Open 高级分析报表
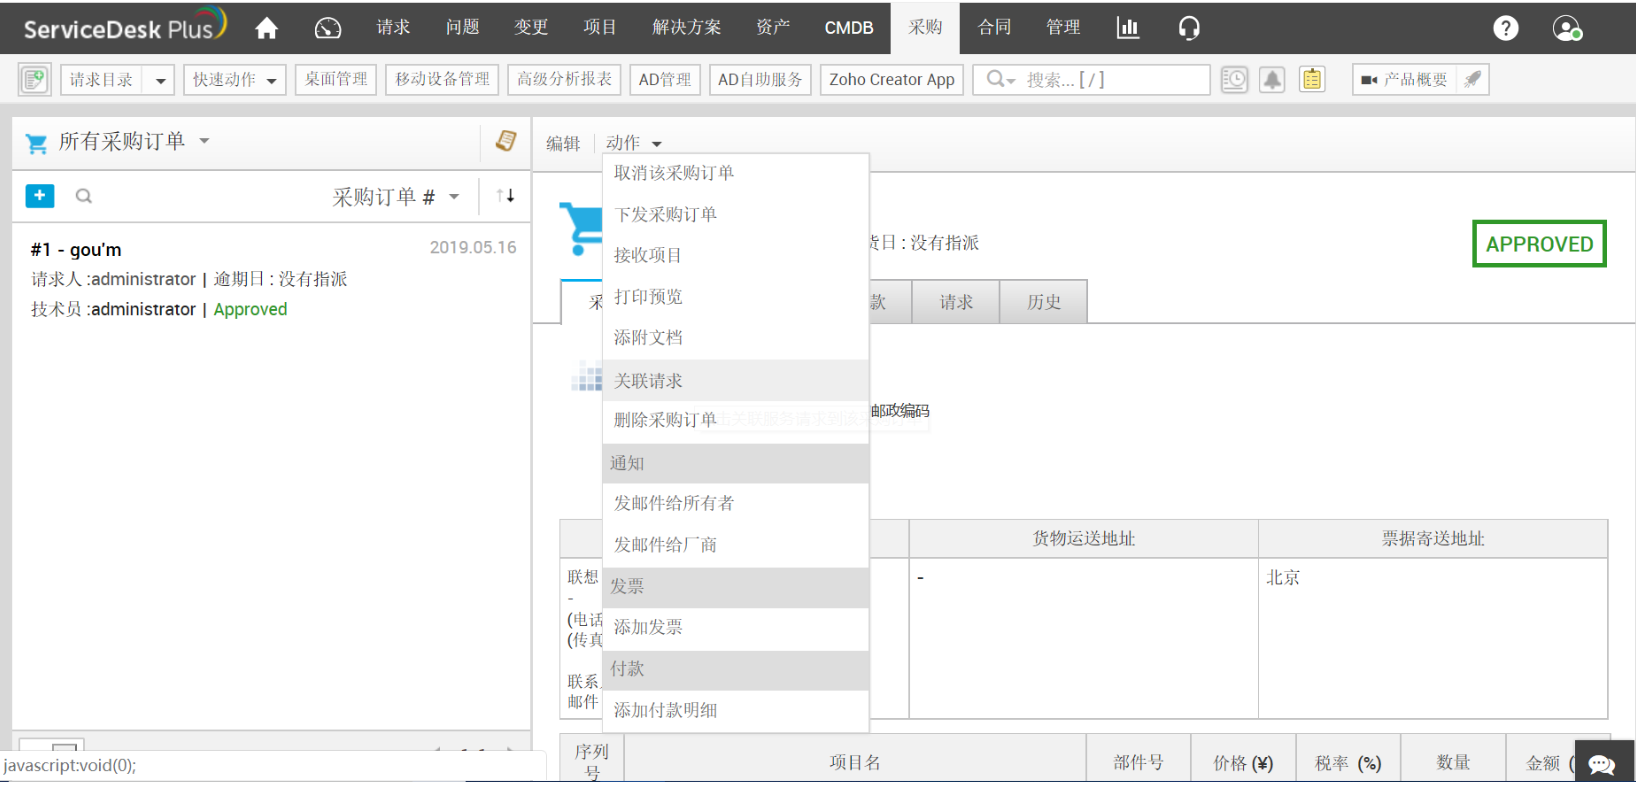1636x798 pixels. [564, 79]
